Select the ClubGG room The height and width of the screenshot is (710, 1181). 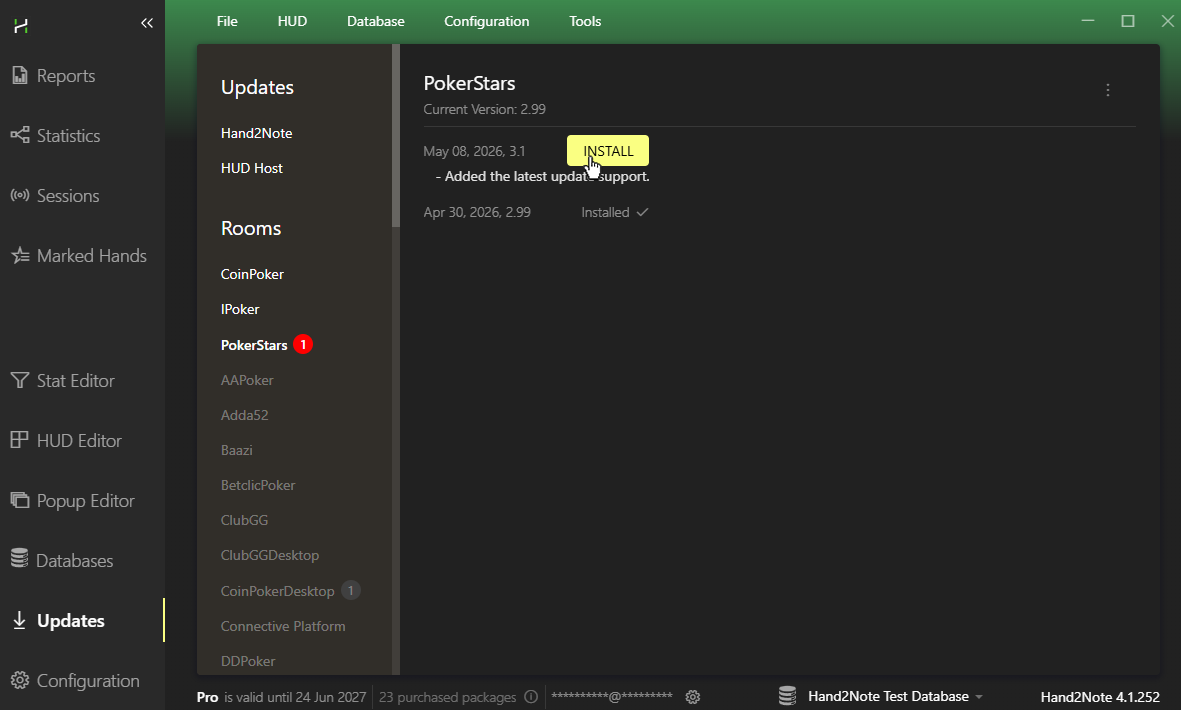244,520
